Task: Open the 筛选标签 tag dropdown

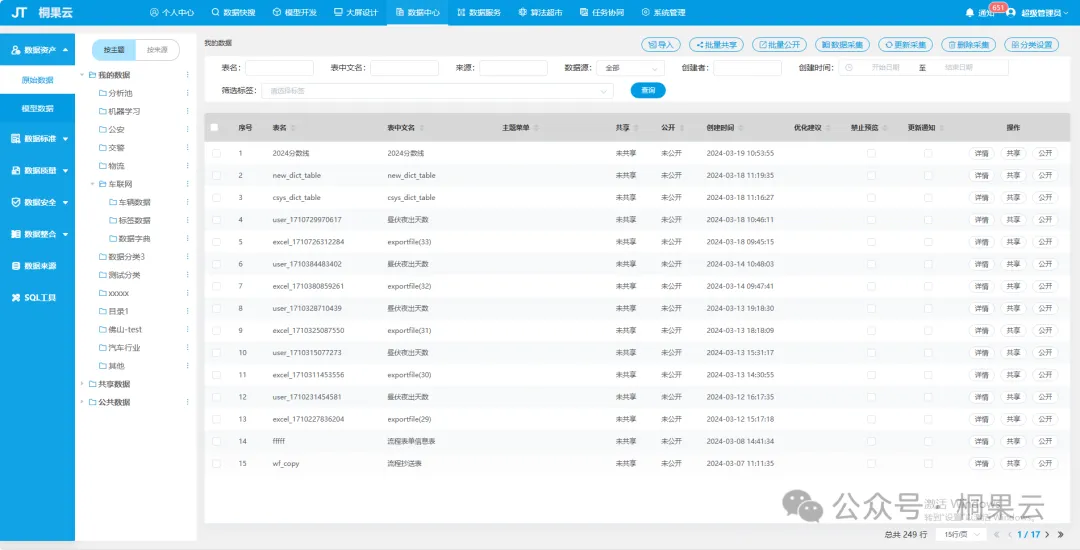Action: [x=437, y=90]
